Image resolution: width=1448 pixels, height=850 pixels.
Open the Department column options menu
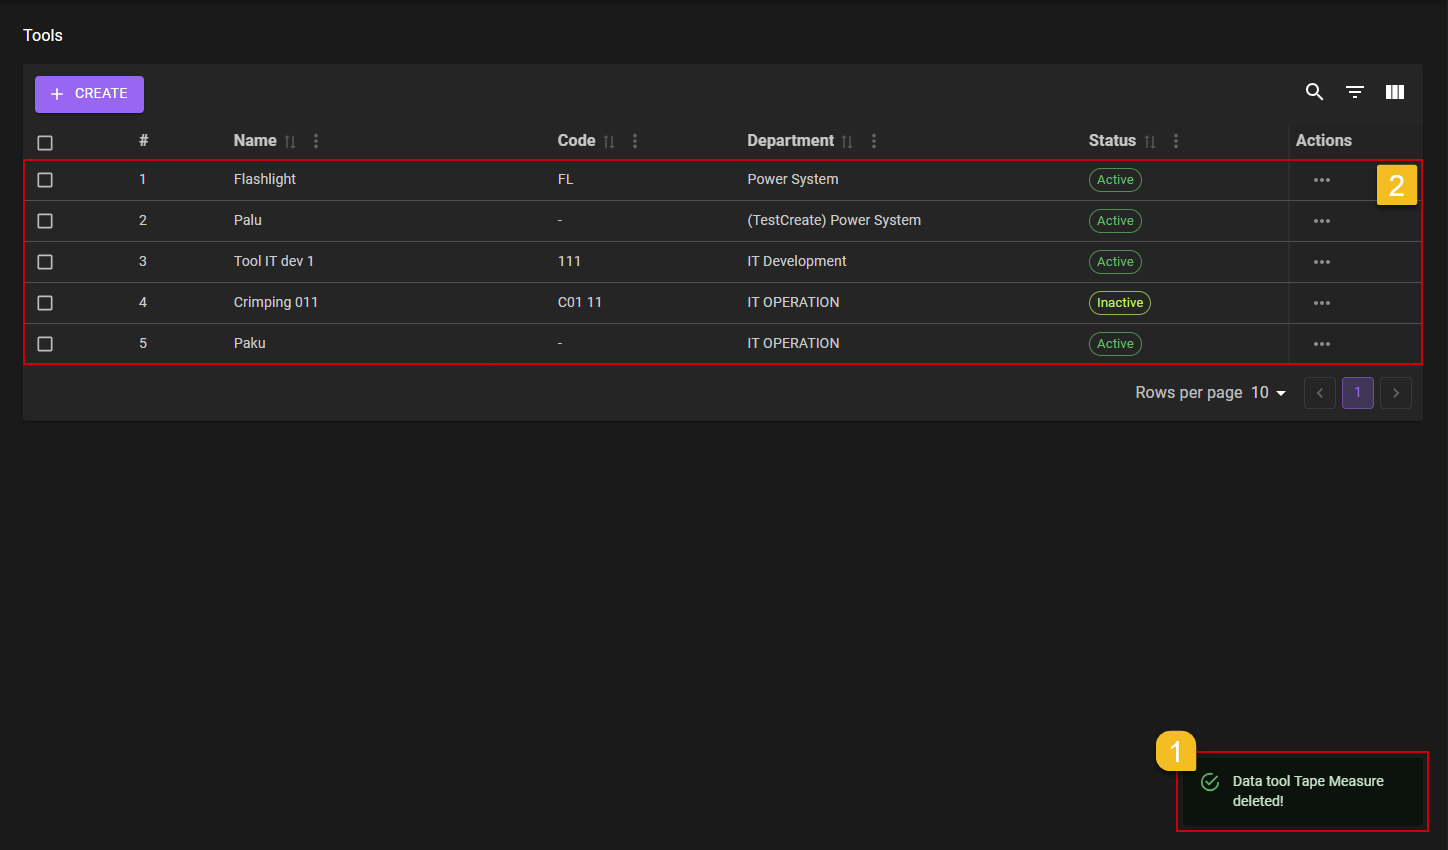[x=873, y=141]
